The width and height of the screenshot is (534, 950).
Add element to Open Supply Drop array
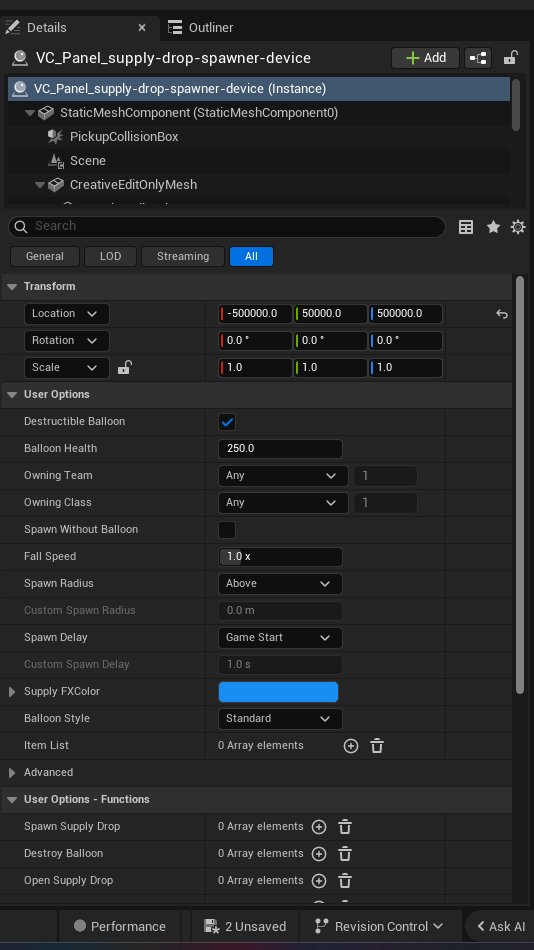319,881
